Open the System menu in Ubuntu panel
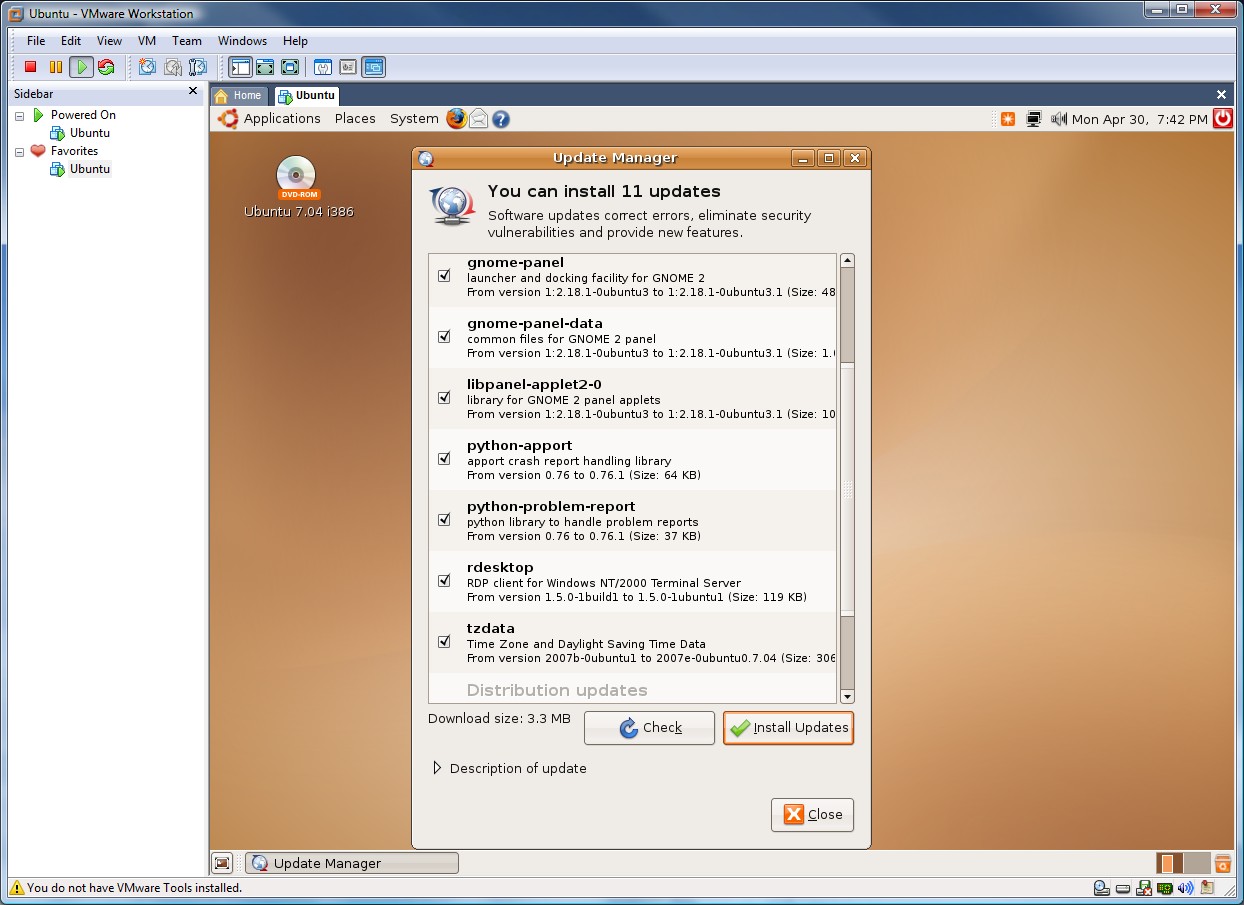1244x905 pixels. click(414, 118)
